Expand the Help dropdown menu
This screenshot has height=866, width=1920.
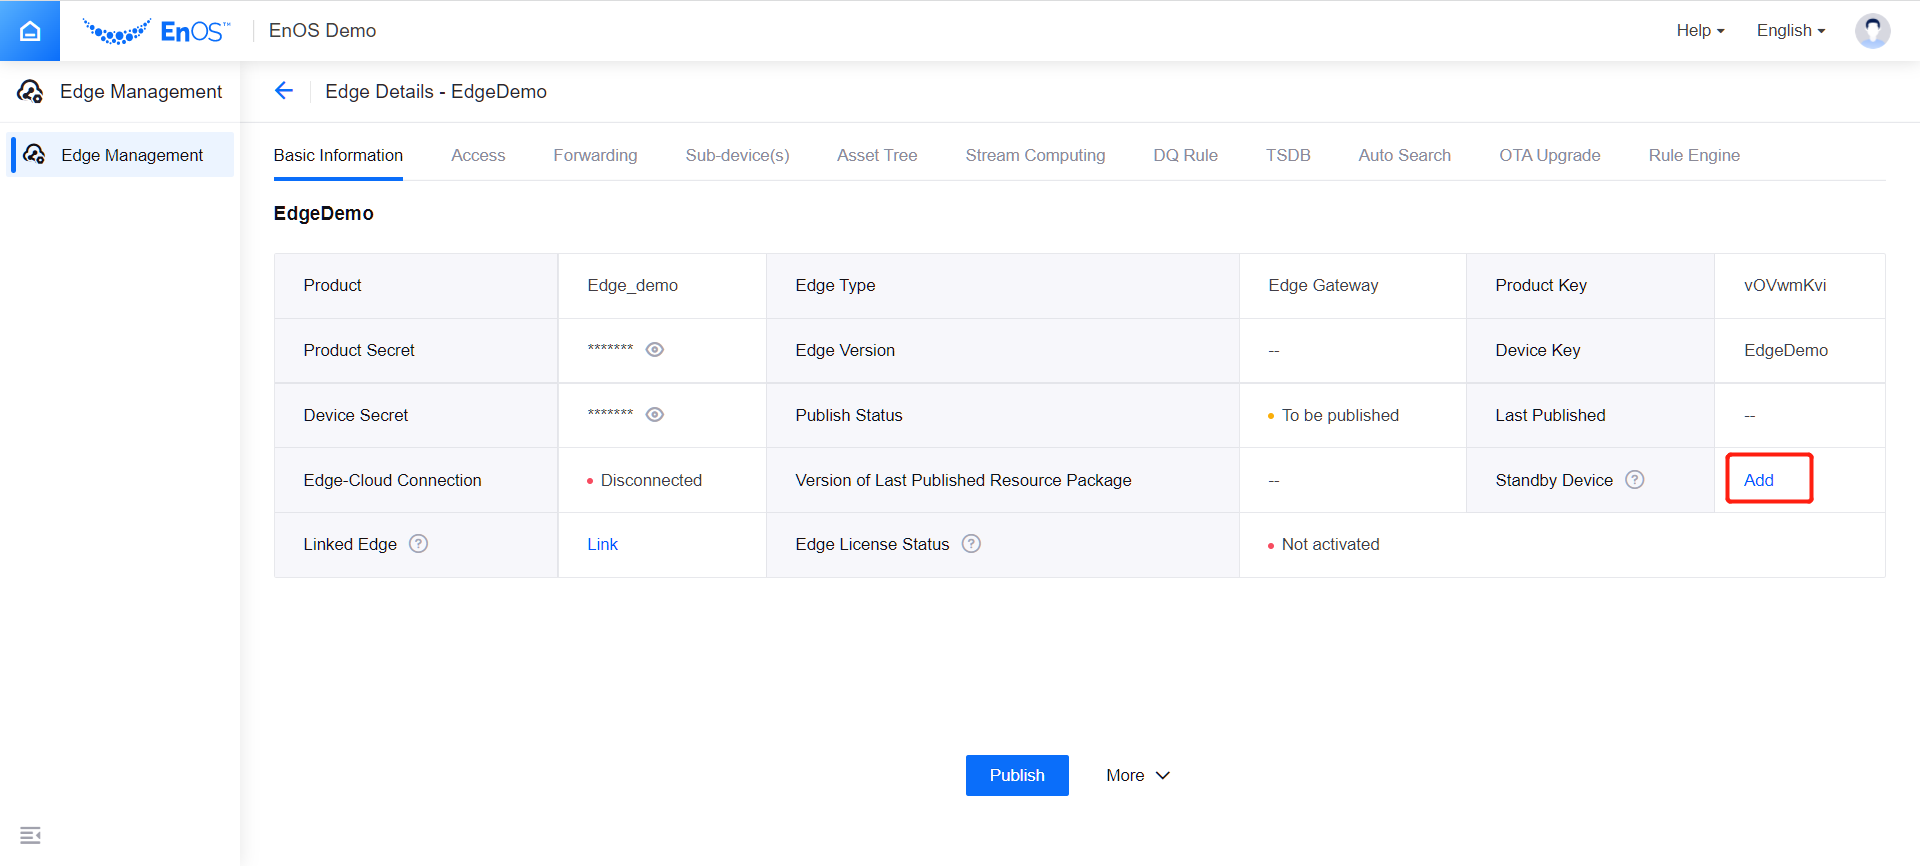tap(1700, 31)
